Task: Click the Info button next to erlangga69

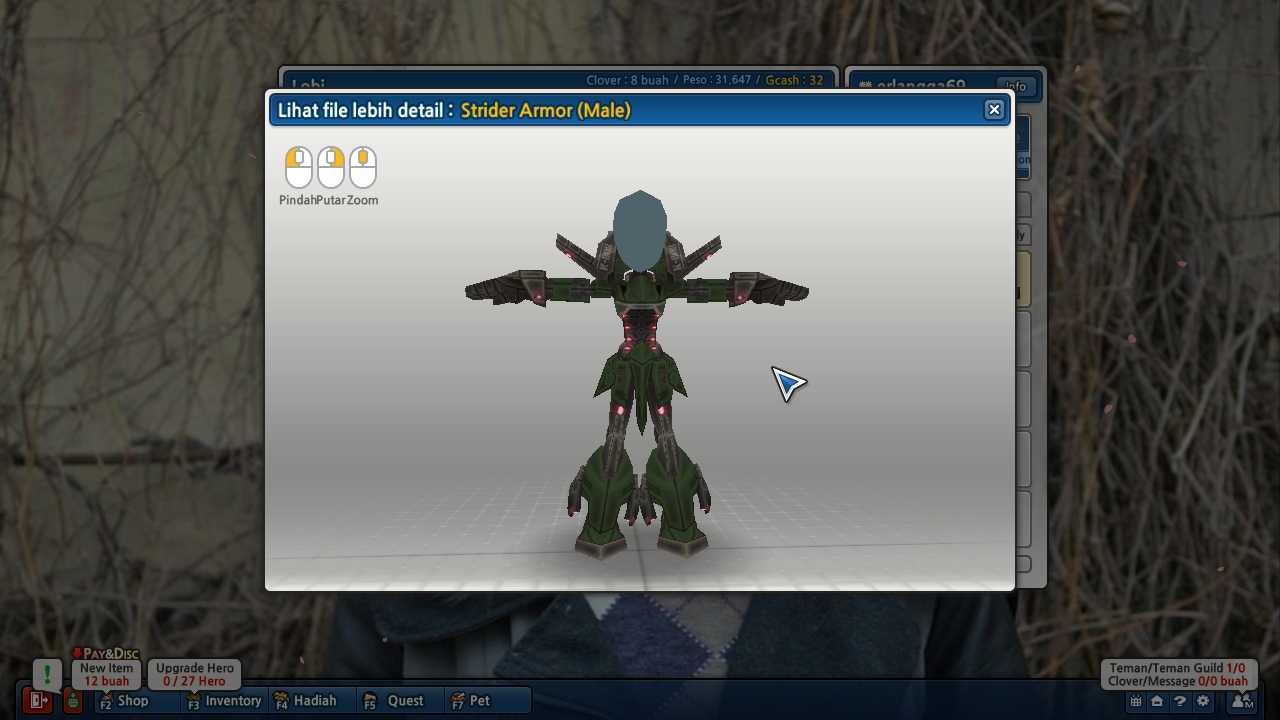Action: (1016, 87)
